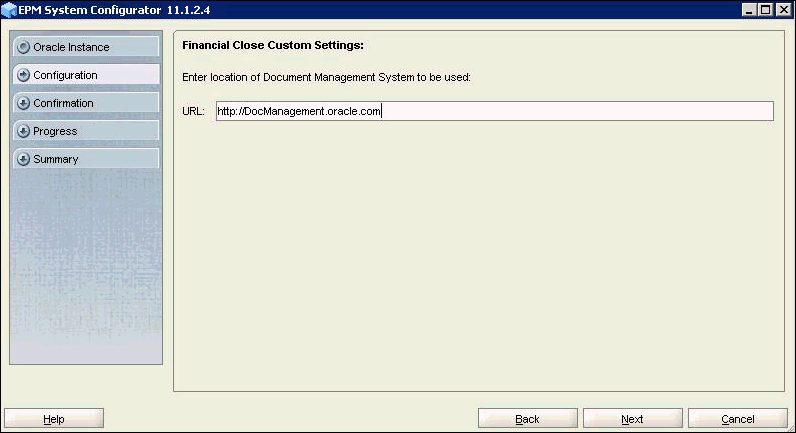796x433 pixels.
Task: Select the Summary step label
Action: pos(55,159)
